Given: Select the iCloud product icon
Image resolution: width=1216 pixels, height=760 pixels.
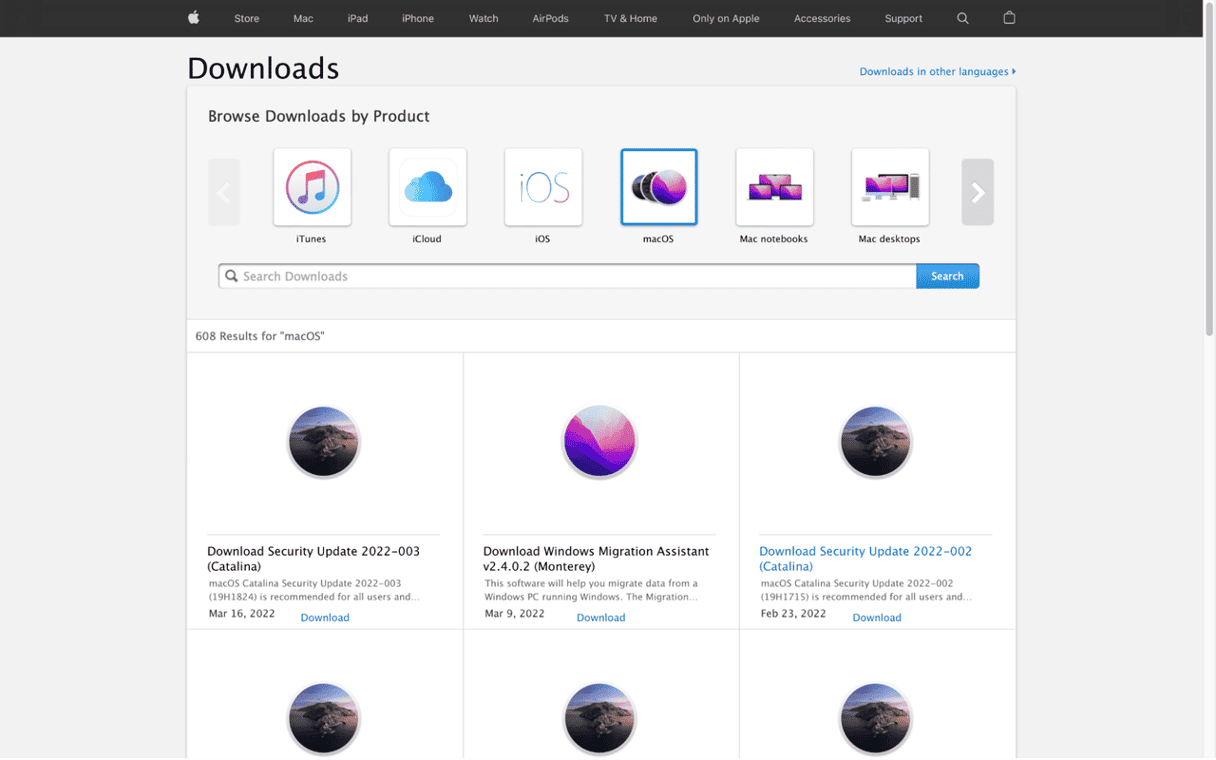Looking at the screenshot, I should click(427, 188).
